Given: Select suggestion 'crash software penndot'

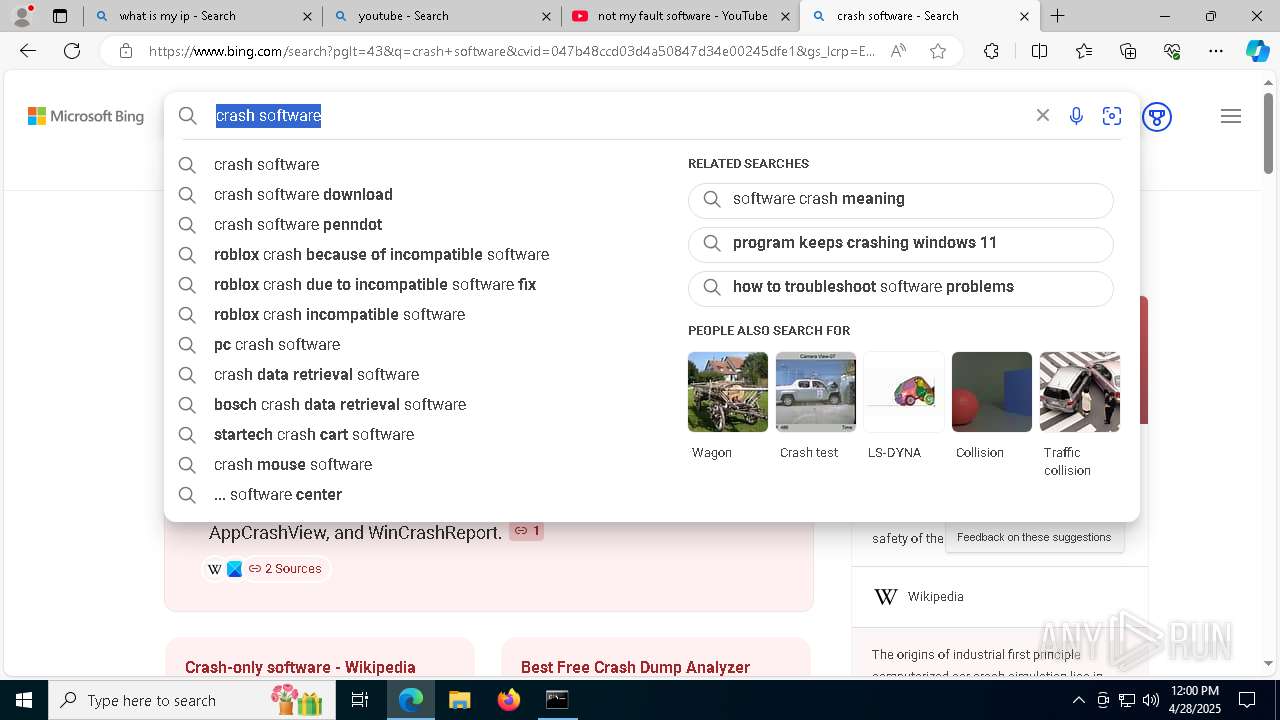Looking at the screenshot, I should (x=298, y=224).
